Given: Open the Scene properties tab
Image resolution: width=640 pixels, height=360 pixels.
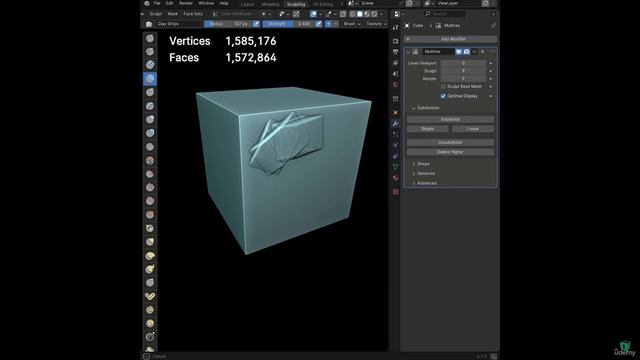Looking at the screenshot, I should pyautogui.click(x=395, y=73).
